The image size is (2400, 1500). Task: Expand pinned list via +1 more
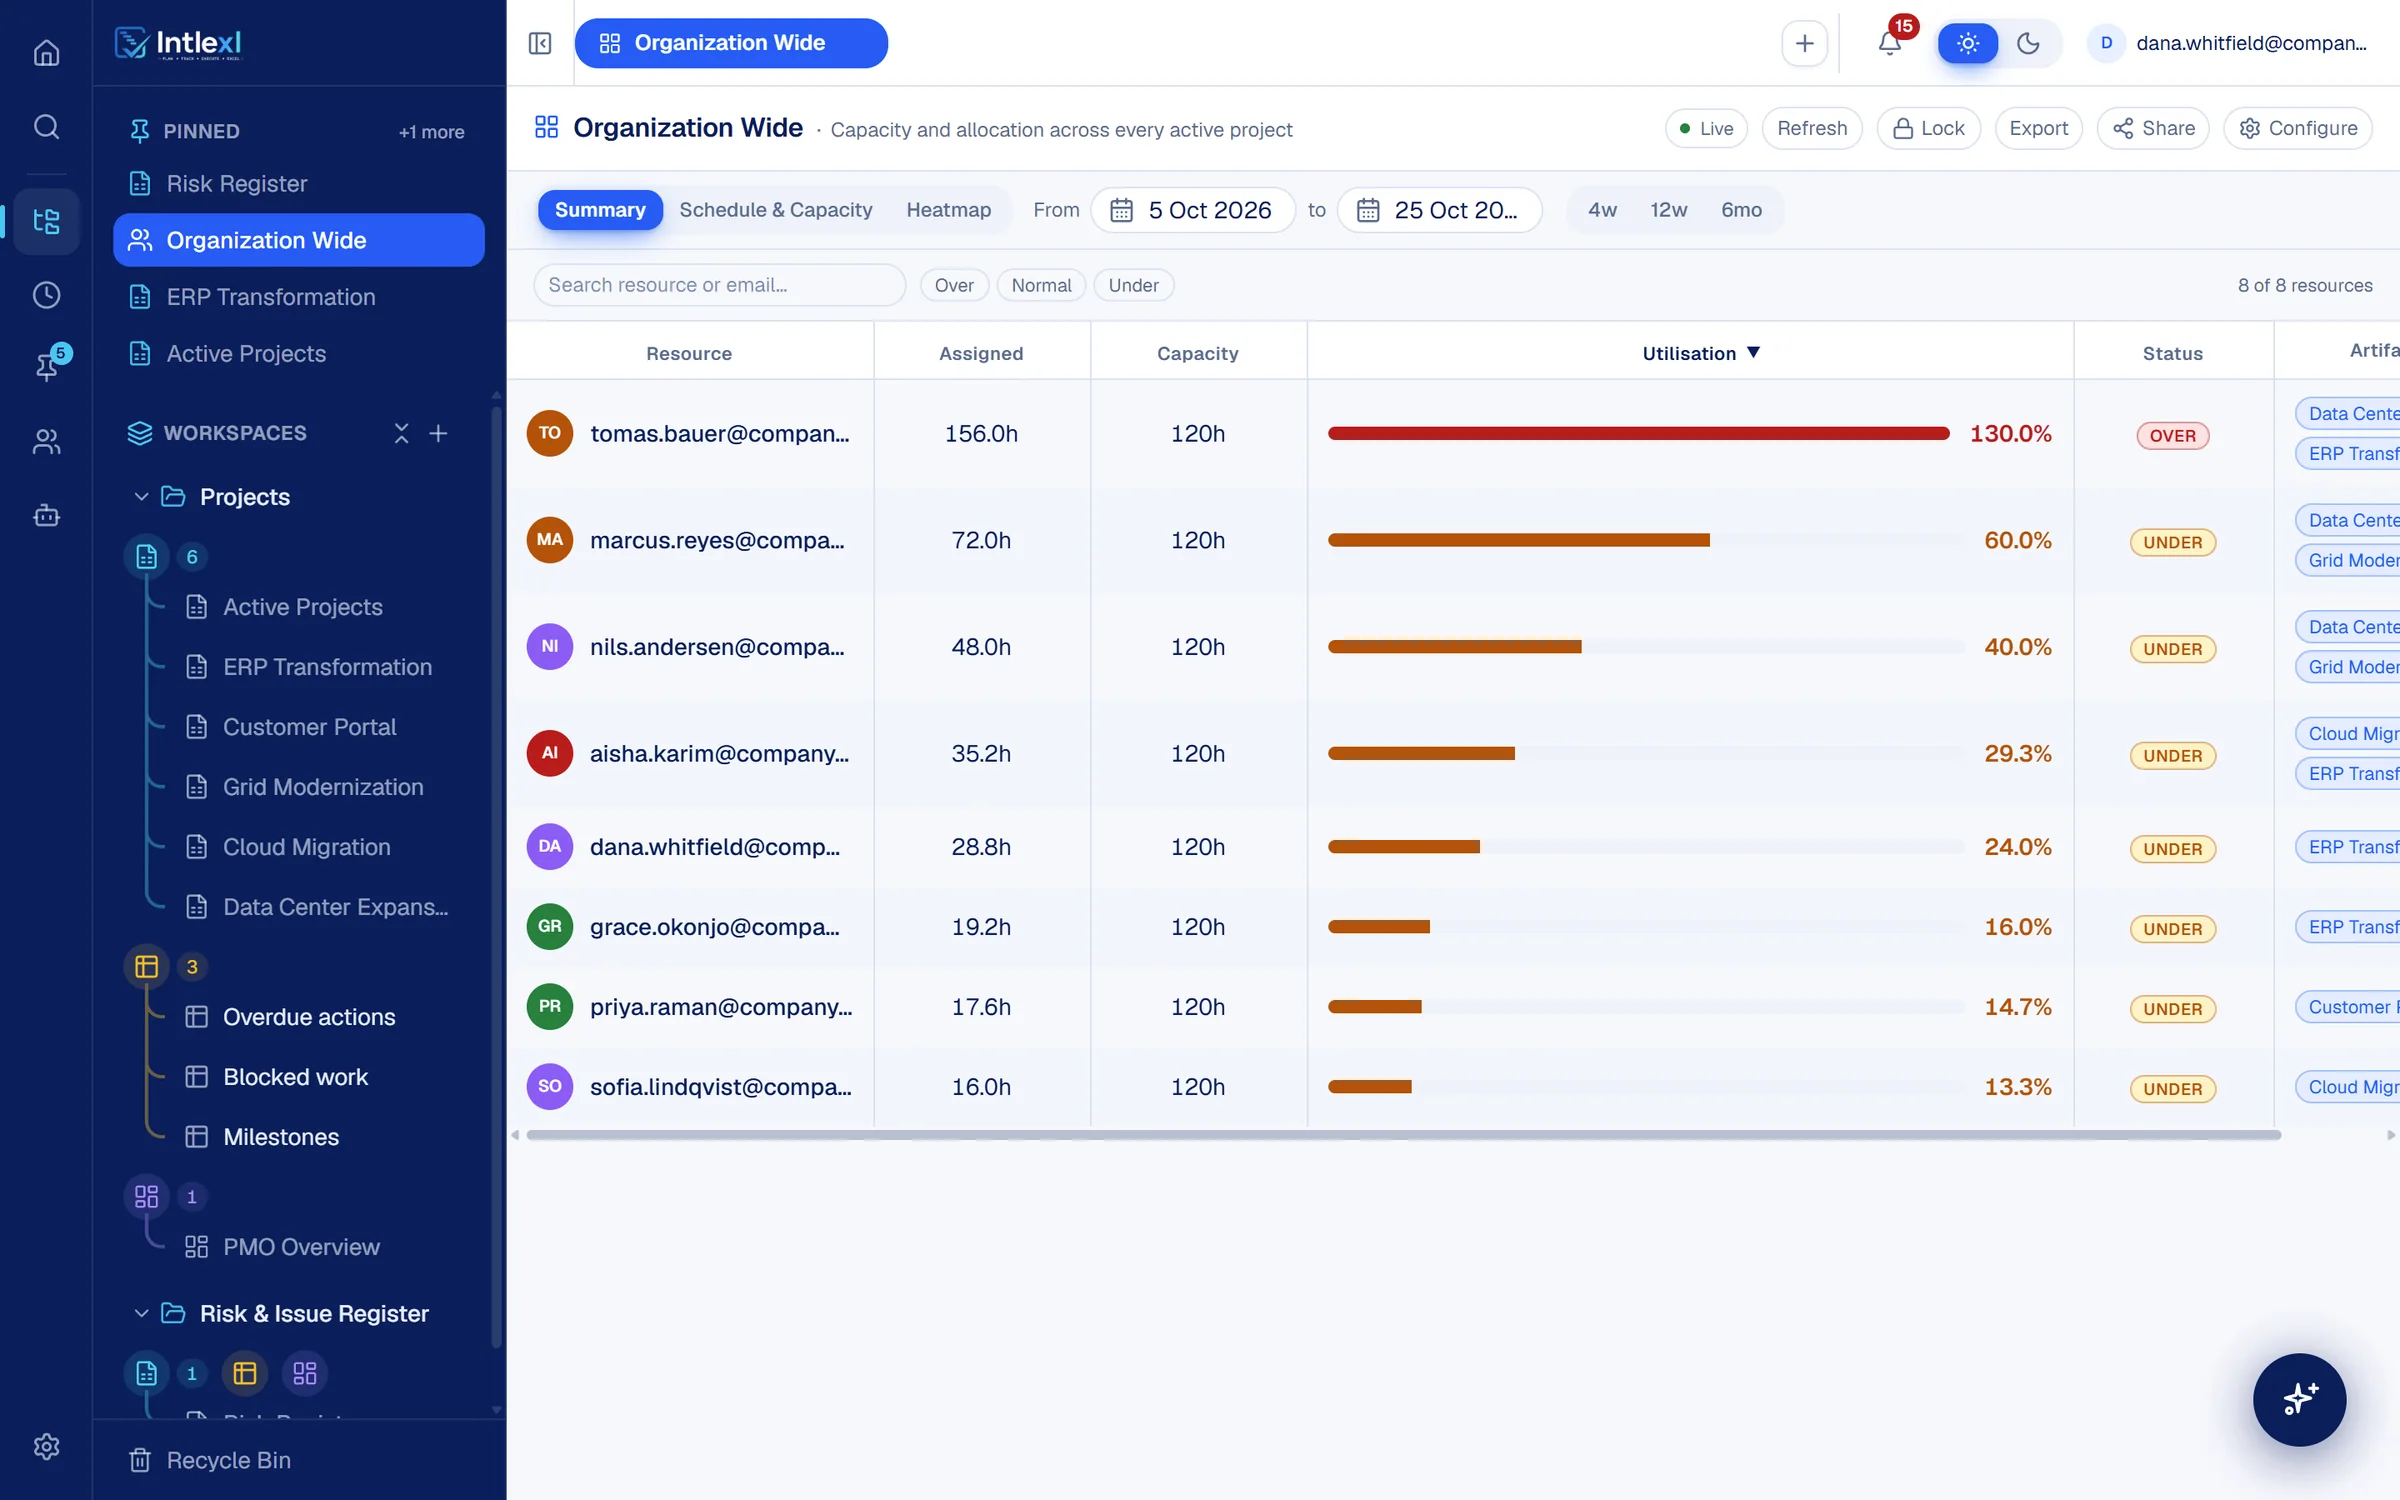pyautogui.click(x=431, y=131)
